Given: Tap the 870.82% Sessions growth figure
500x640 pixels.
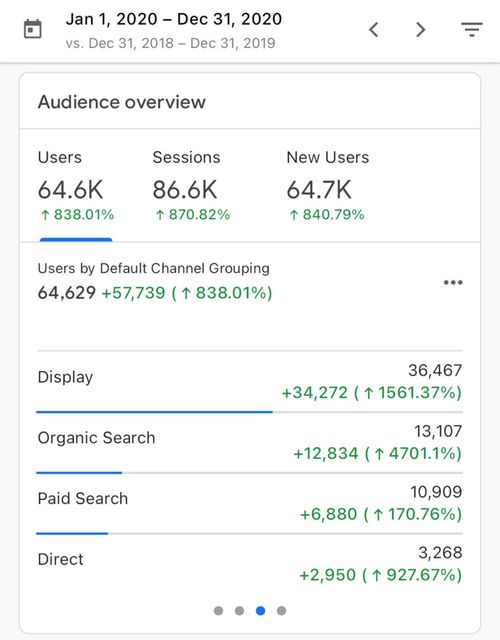Looking at the screenshot, I should click(193, 215).
